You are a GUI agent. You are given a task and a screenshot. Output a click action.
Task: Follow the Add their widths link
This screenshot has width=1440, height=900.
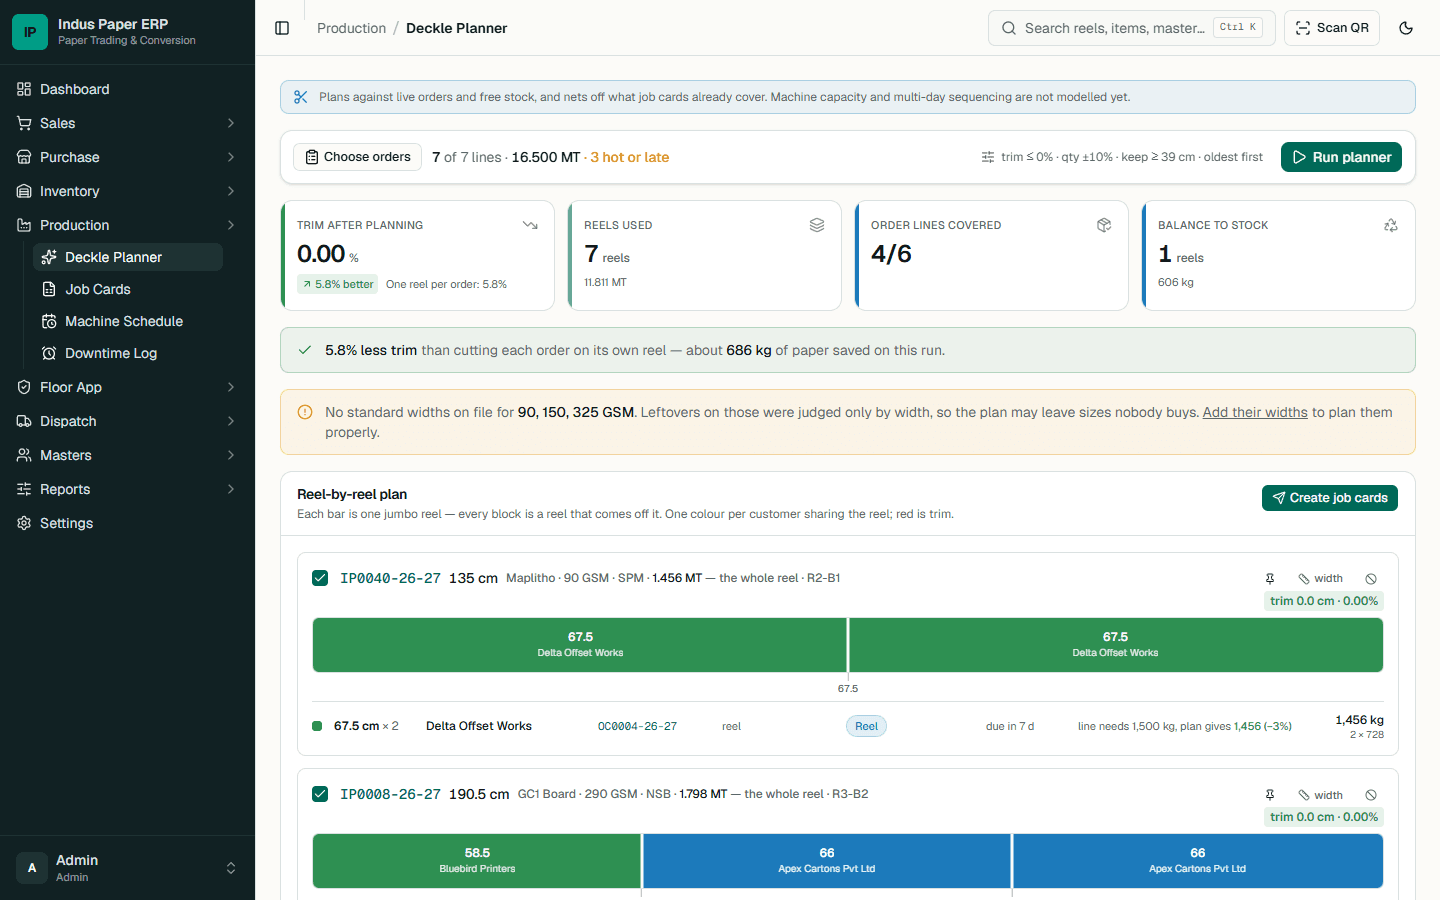(1255, 412)
